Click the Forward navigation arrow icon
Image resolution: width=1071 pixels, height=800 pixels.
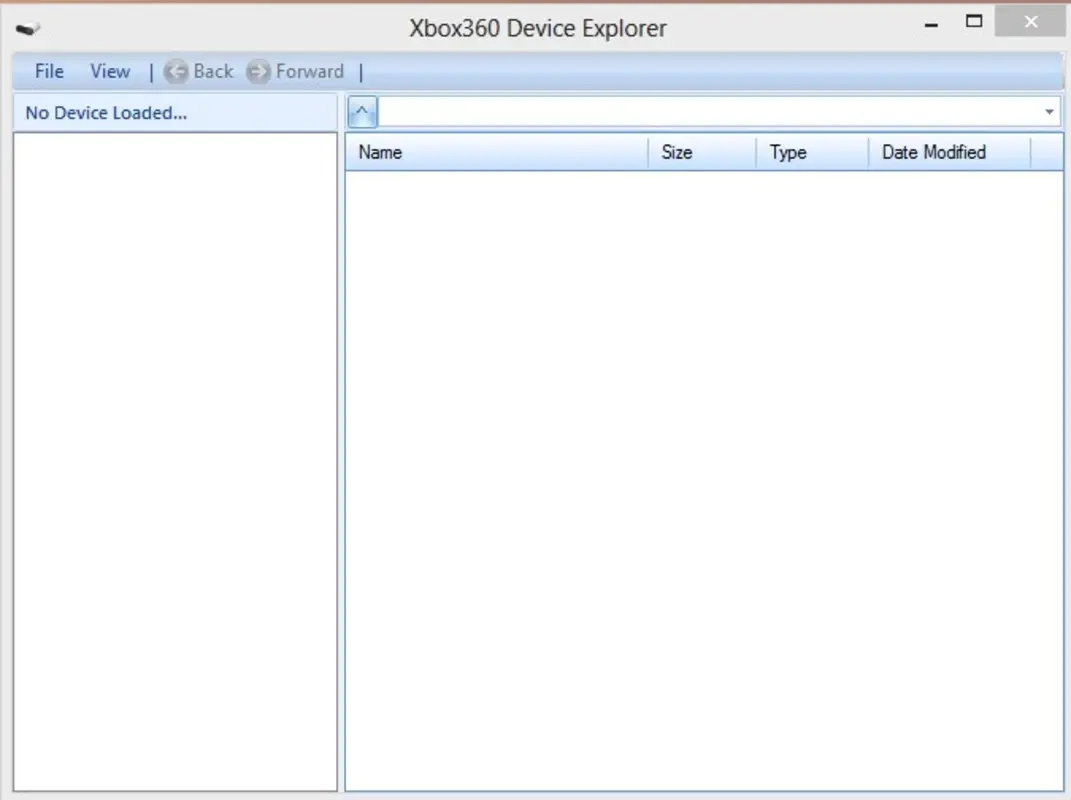pyautogui.click(x=258, y=71)
